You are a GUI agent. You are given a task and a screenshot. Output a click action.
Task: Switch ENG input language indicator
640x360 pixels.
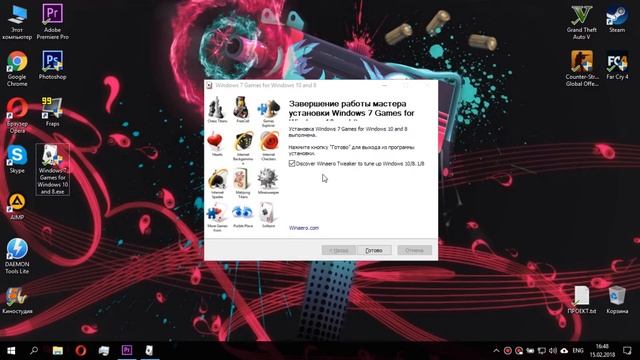(x=578, y=351)
